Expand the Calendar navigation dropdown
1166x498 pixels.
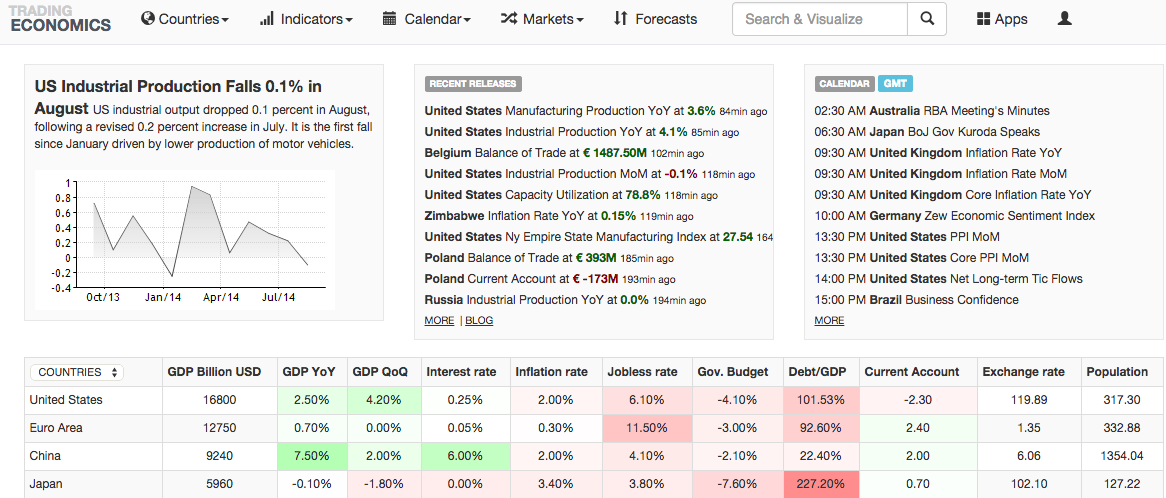(427, 19)
